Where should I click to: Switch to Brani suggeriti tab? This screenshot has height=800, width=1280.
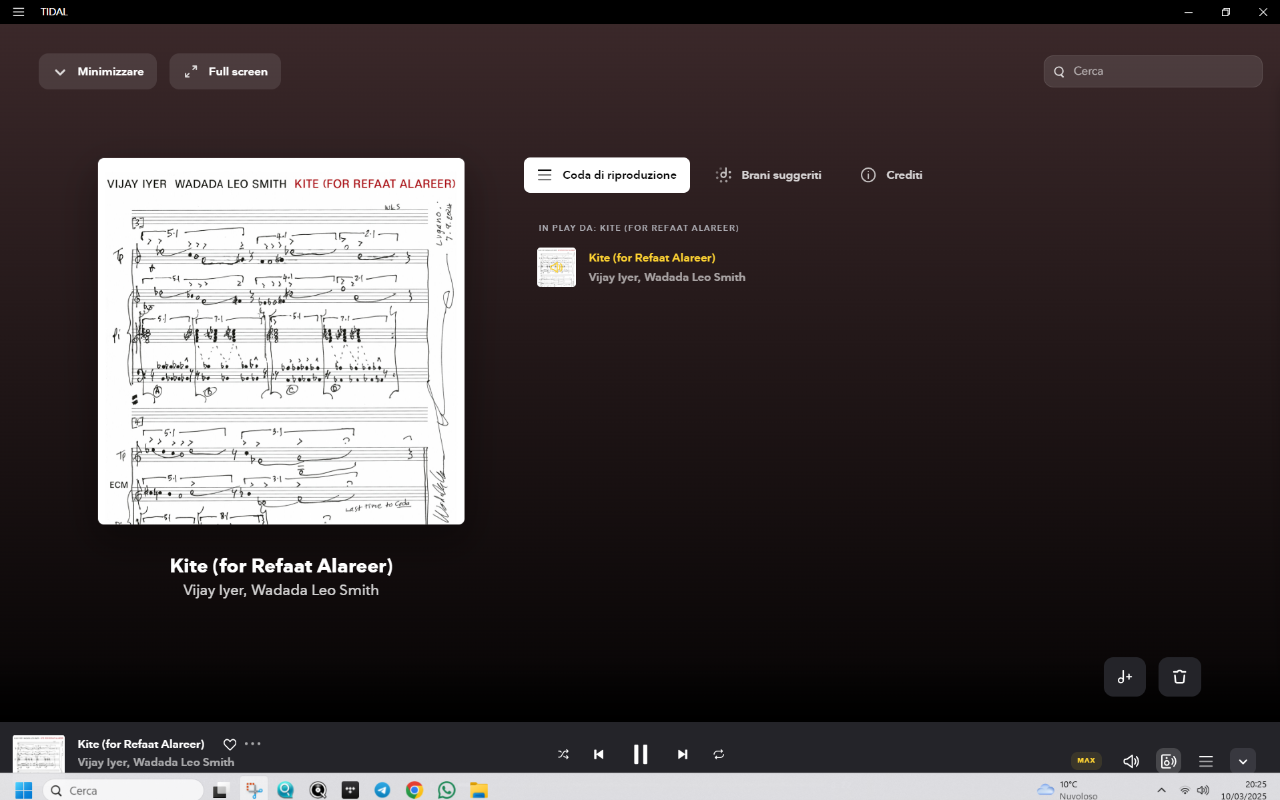coord(768,175)
